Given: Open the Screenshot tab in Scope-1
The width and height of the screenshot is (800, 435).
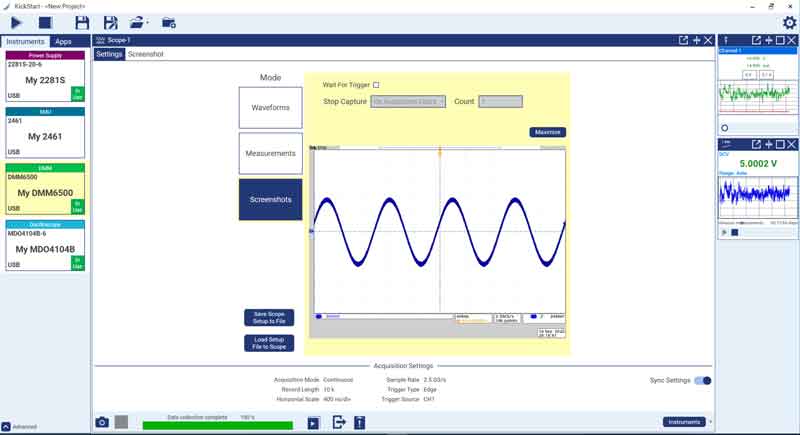Looking at the screenshot, I should point(146,54).
